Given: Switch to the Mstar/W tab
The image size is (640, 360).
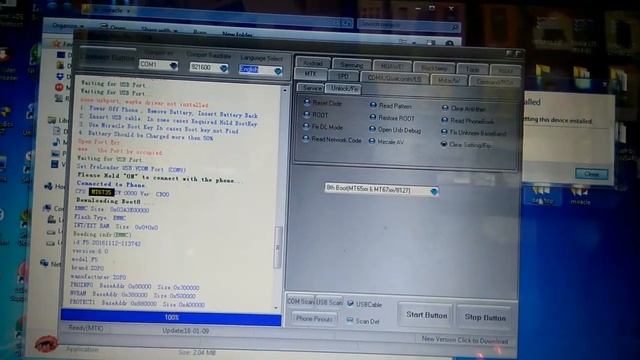Looking at the screenshot, I should click(x=449, y=80).
